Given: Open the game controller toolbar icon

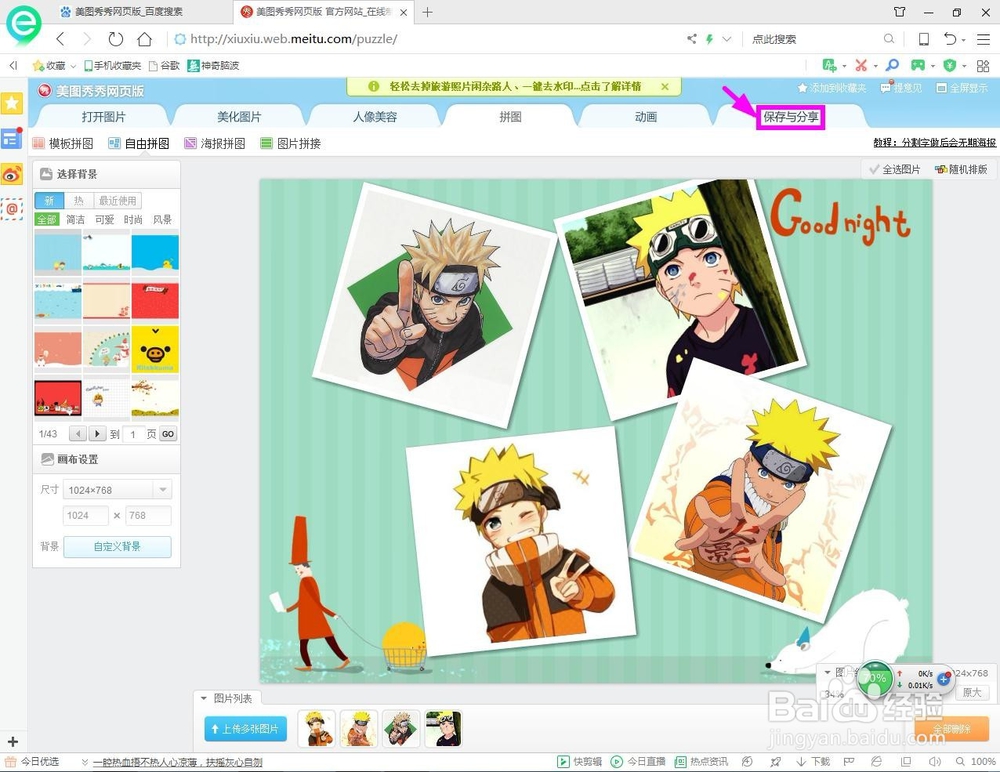Looking at the screenshot, I should [x=918, y=65].
